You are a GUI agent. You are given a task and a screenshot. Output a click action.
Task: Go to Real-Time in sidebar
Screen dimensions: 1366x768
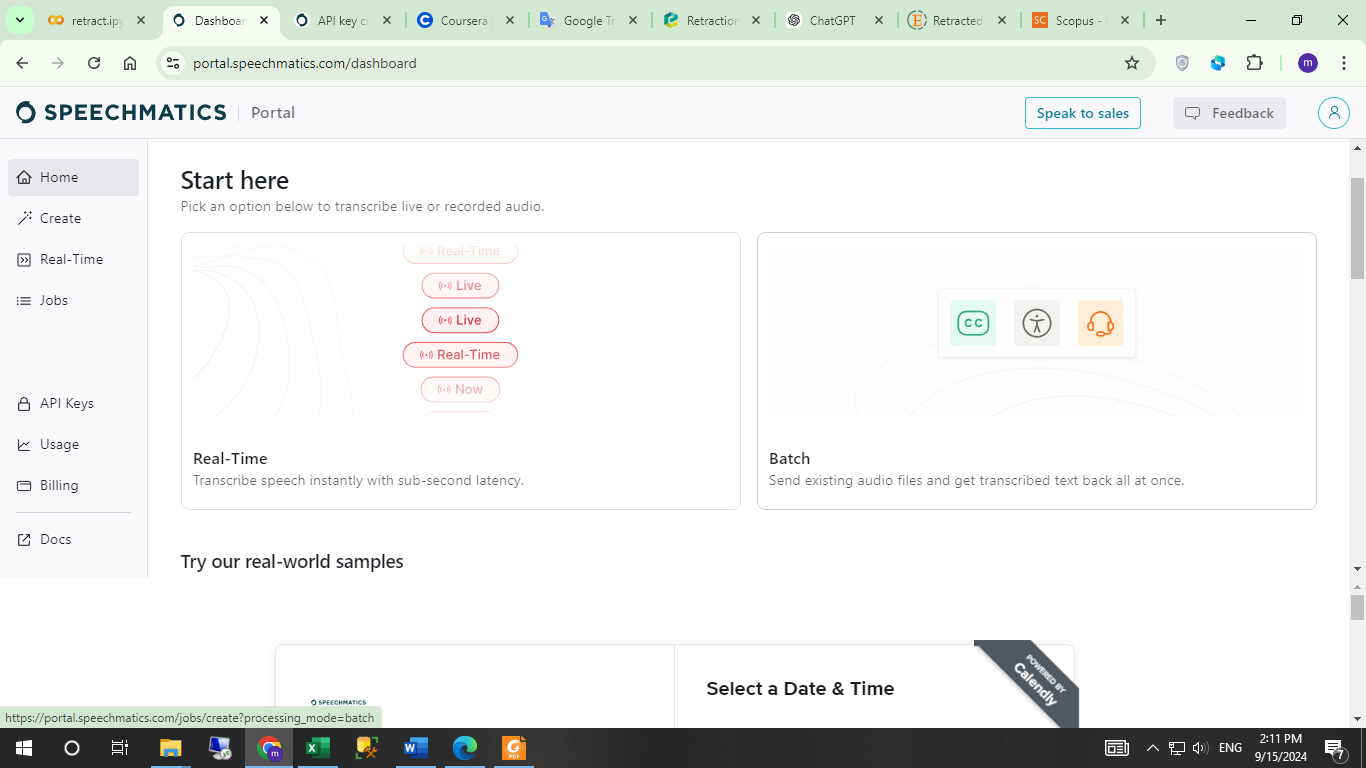pos(73,259)
